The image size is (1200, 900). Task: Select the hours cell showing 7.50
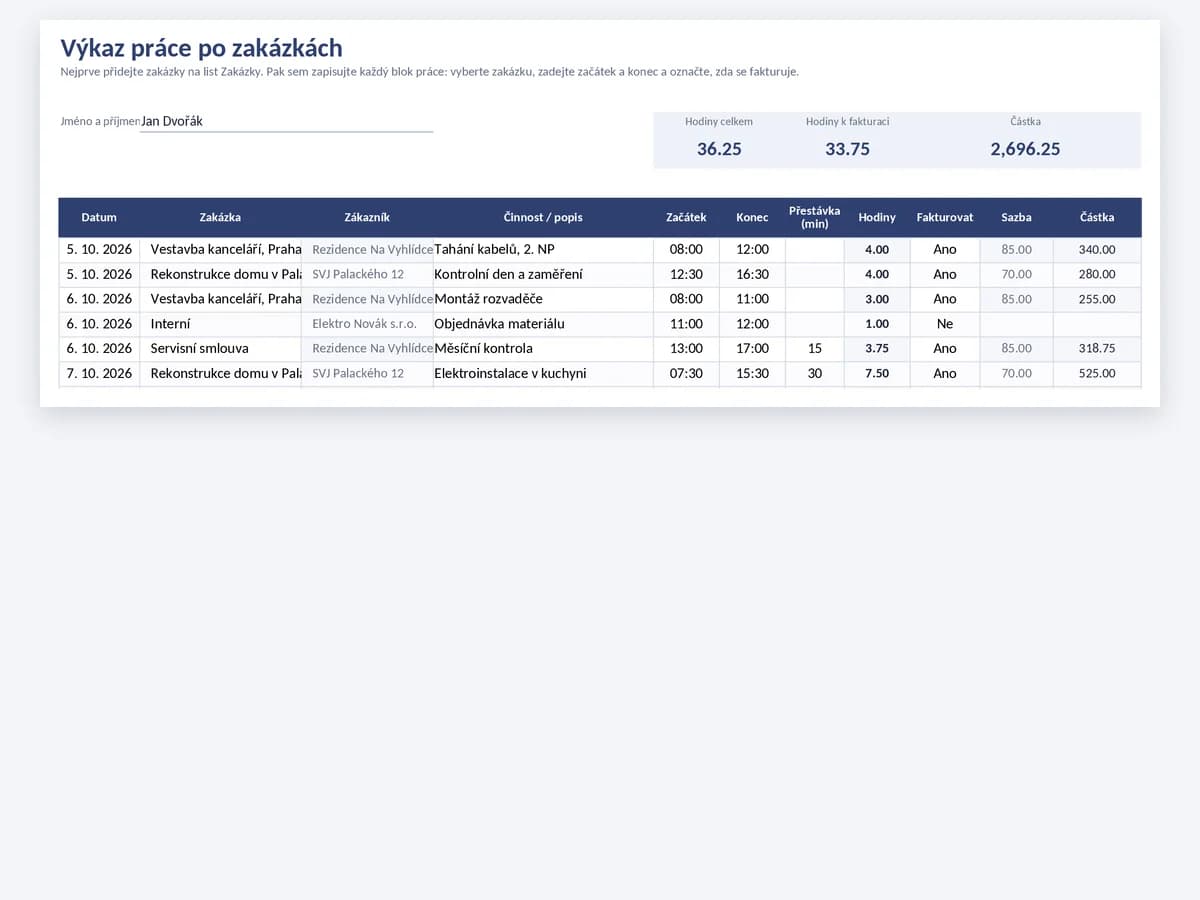point(877,374)
